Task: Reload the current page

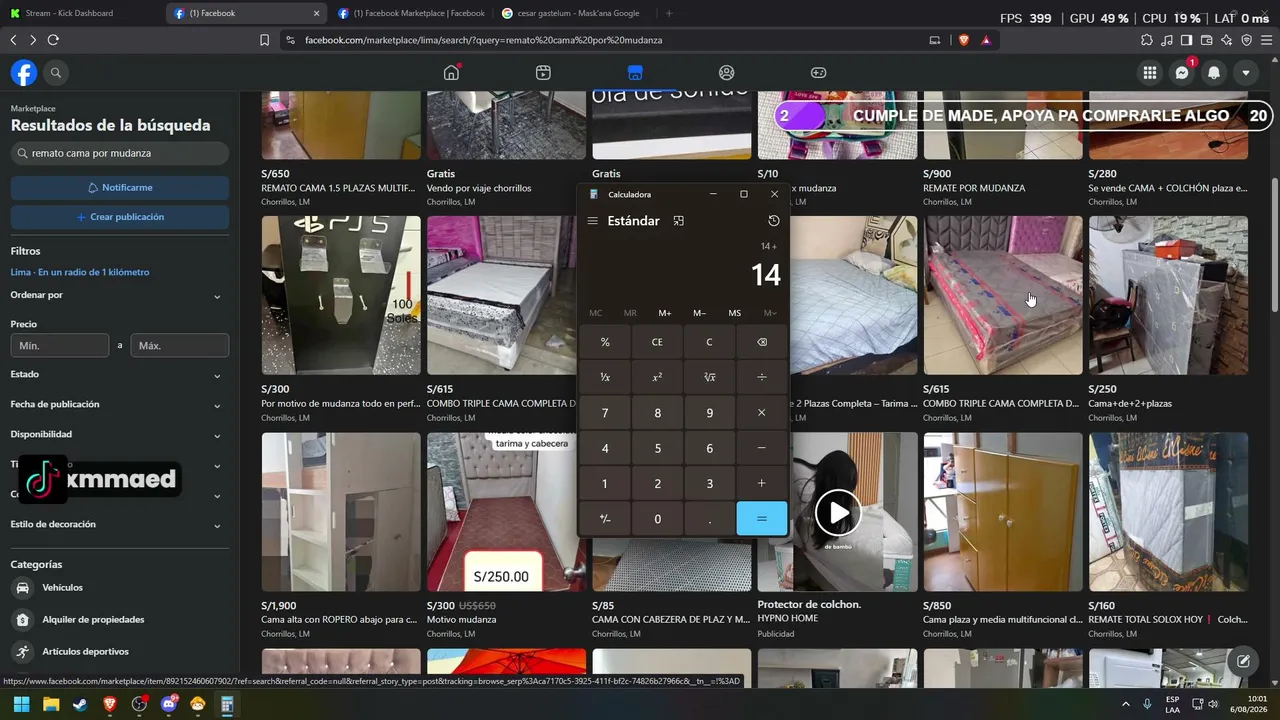Action: click(53, 40)
